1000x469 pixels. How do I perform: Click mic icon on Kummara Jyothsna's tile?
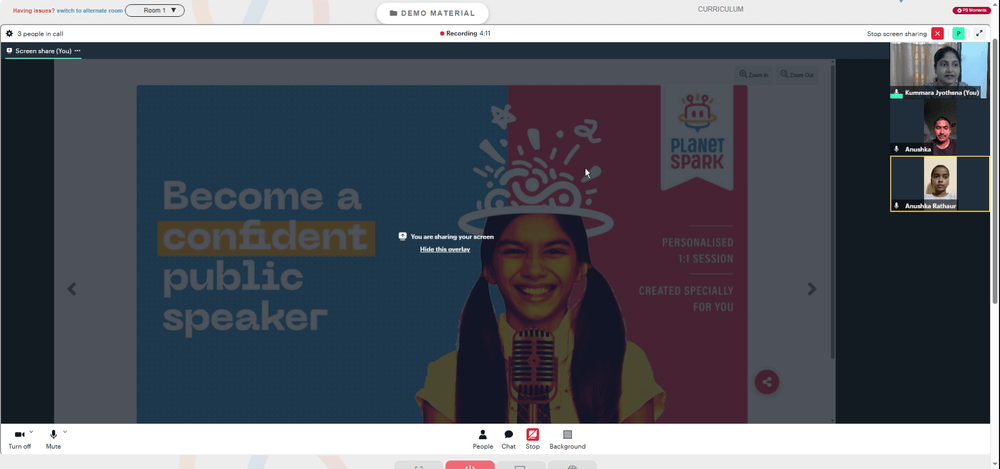[897, 93]
